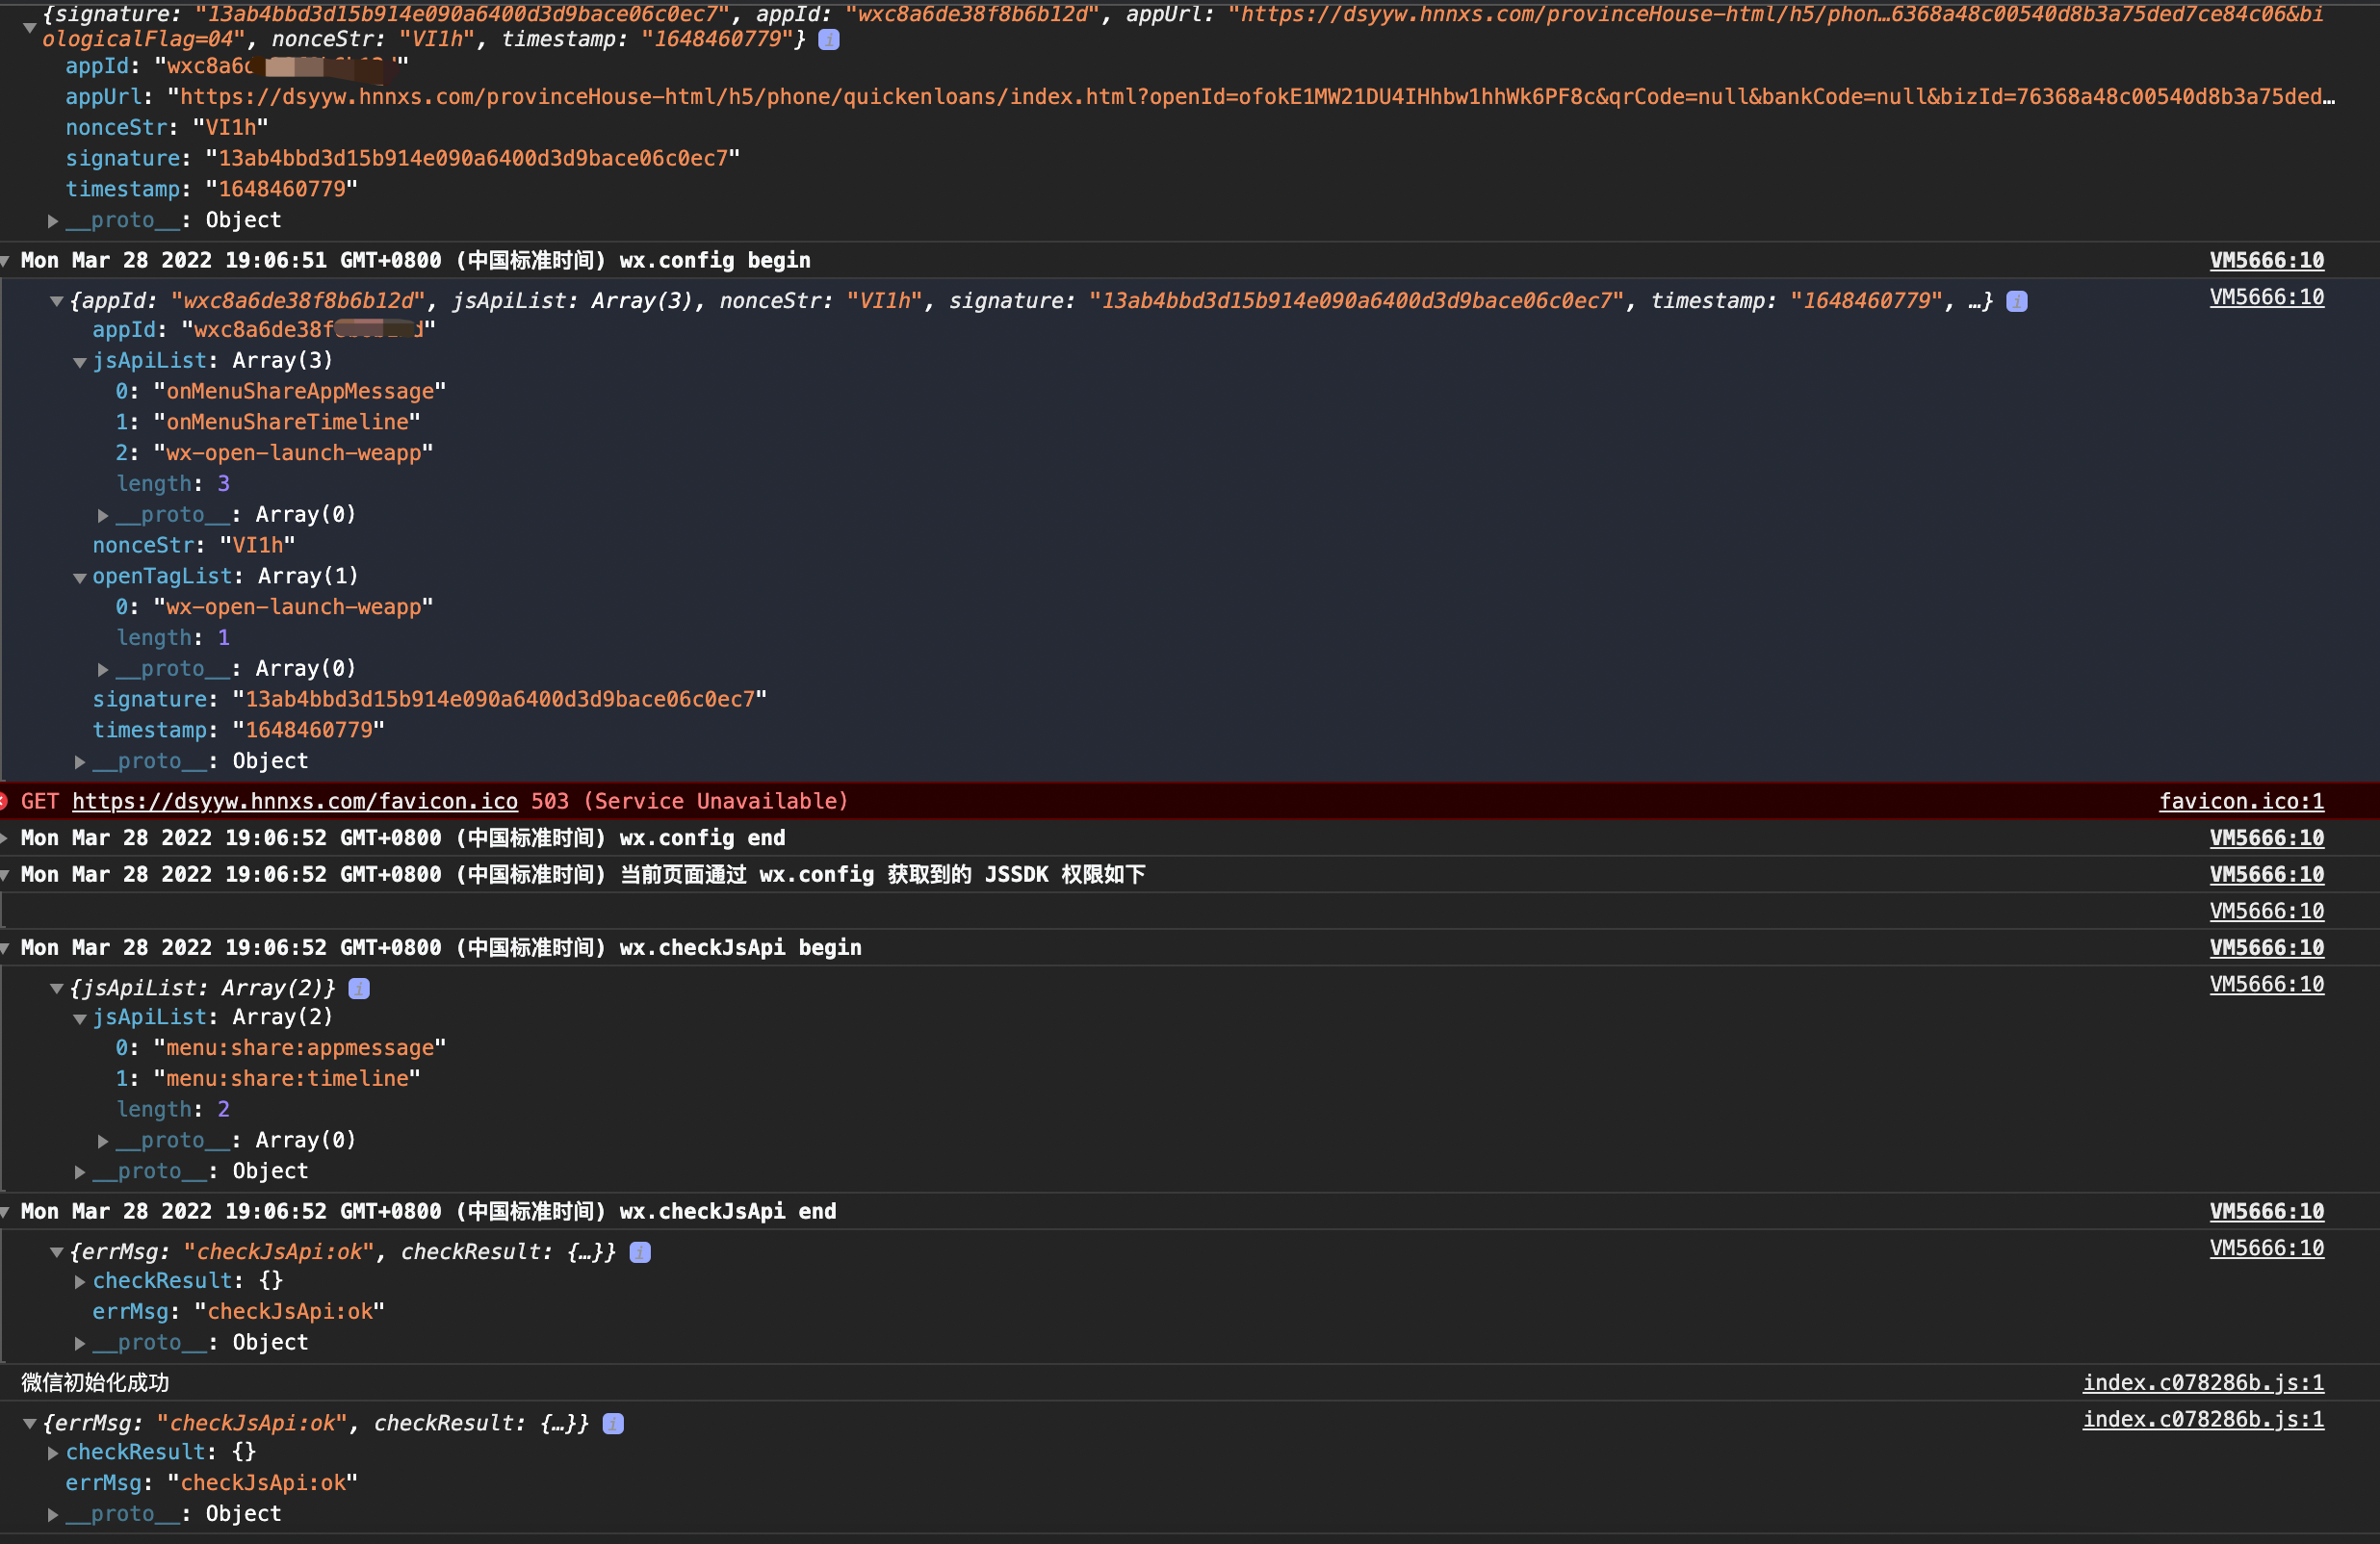Expand __proto__: Object at bottom of console

click(x=53, y=1515)
